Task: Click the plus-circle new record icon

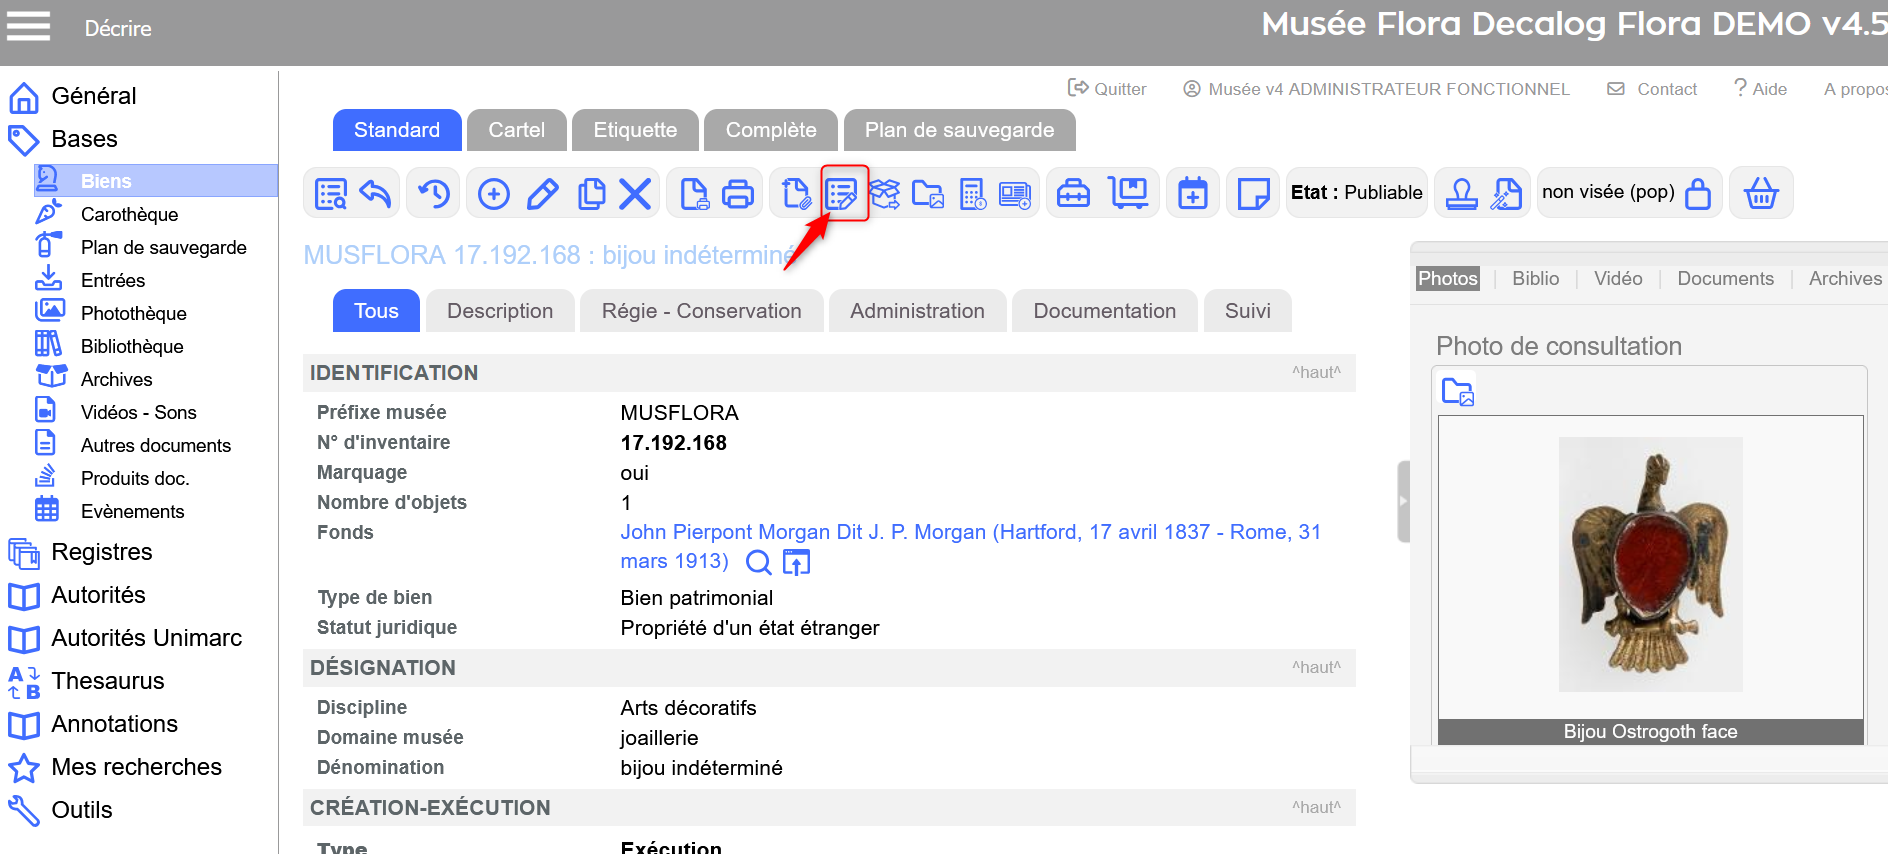Action: pos(494,193)
